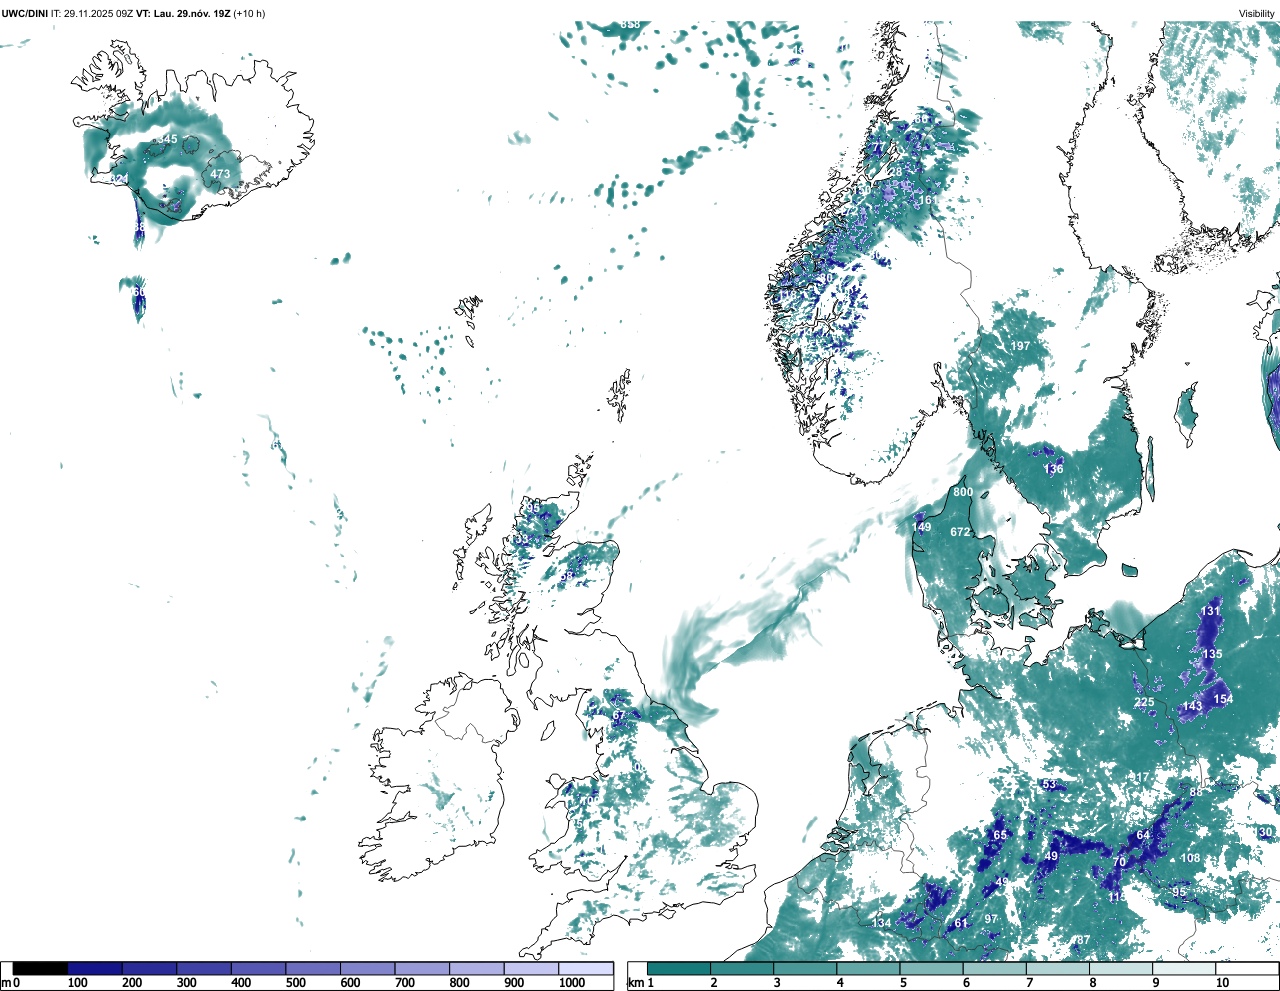Click the 197 visibility value over Sweden
The image size is (1280, 991).
point(1020,346)
